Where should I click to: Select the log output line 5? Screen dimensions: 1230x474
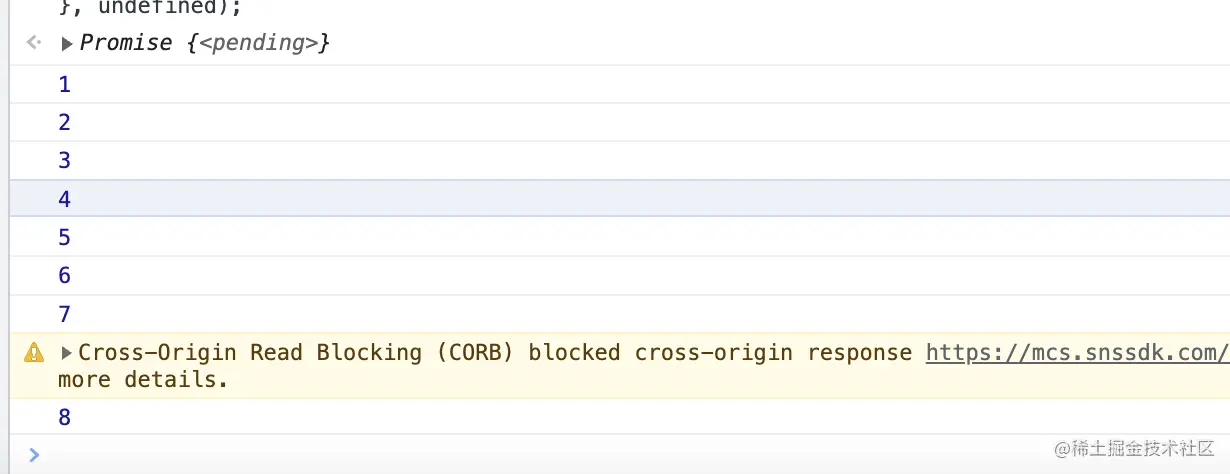click(x=619, y=237)
